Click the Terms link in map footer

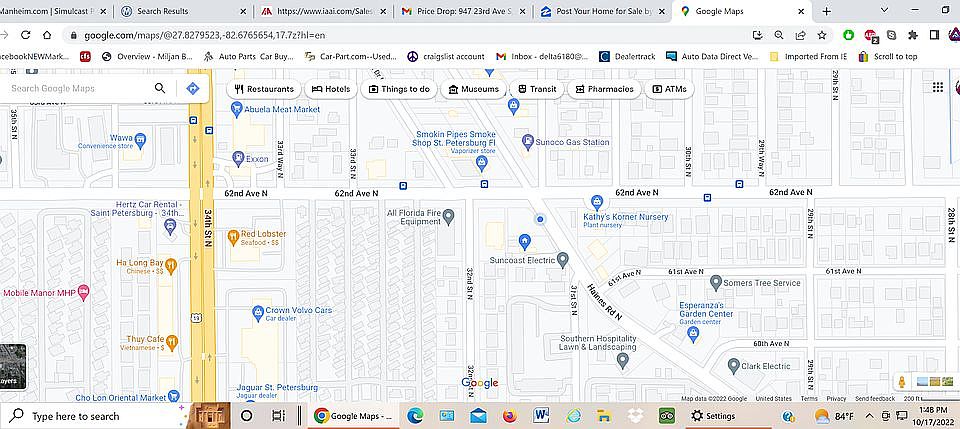coord(809,398)
